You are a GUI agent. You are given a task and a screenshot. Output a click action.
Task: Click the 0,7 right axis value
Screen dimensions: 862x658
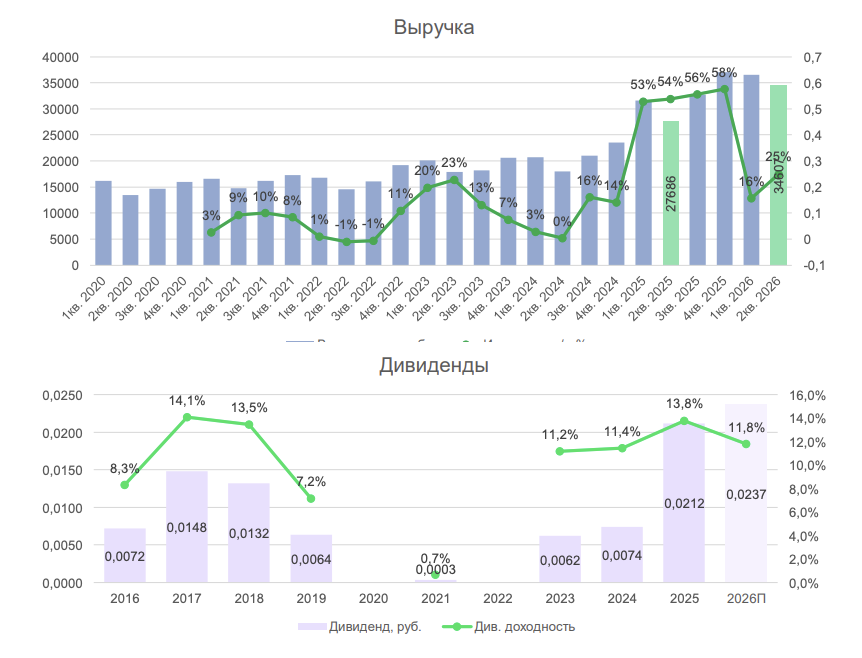pyautogui.click(x=813, y=57)
